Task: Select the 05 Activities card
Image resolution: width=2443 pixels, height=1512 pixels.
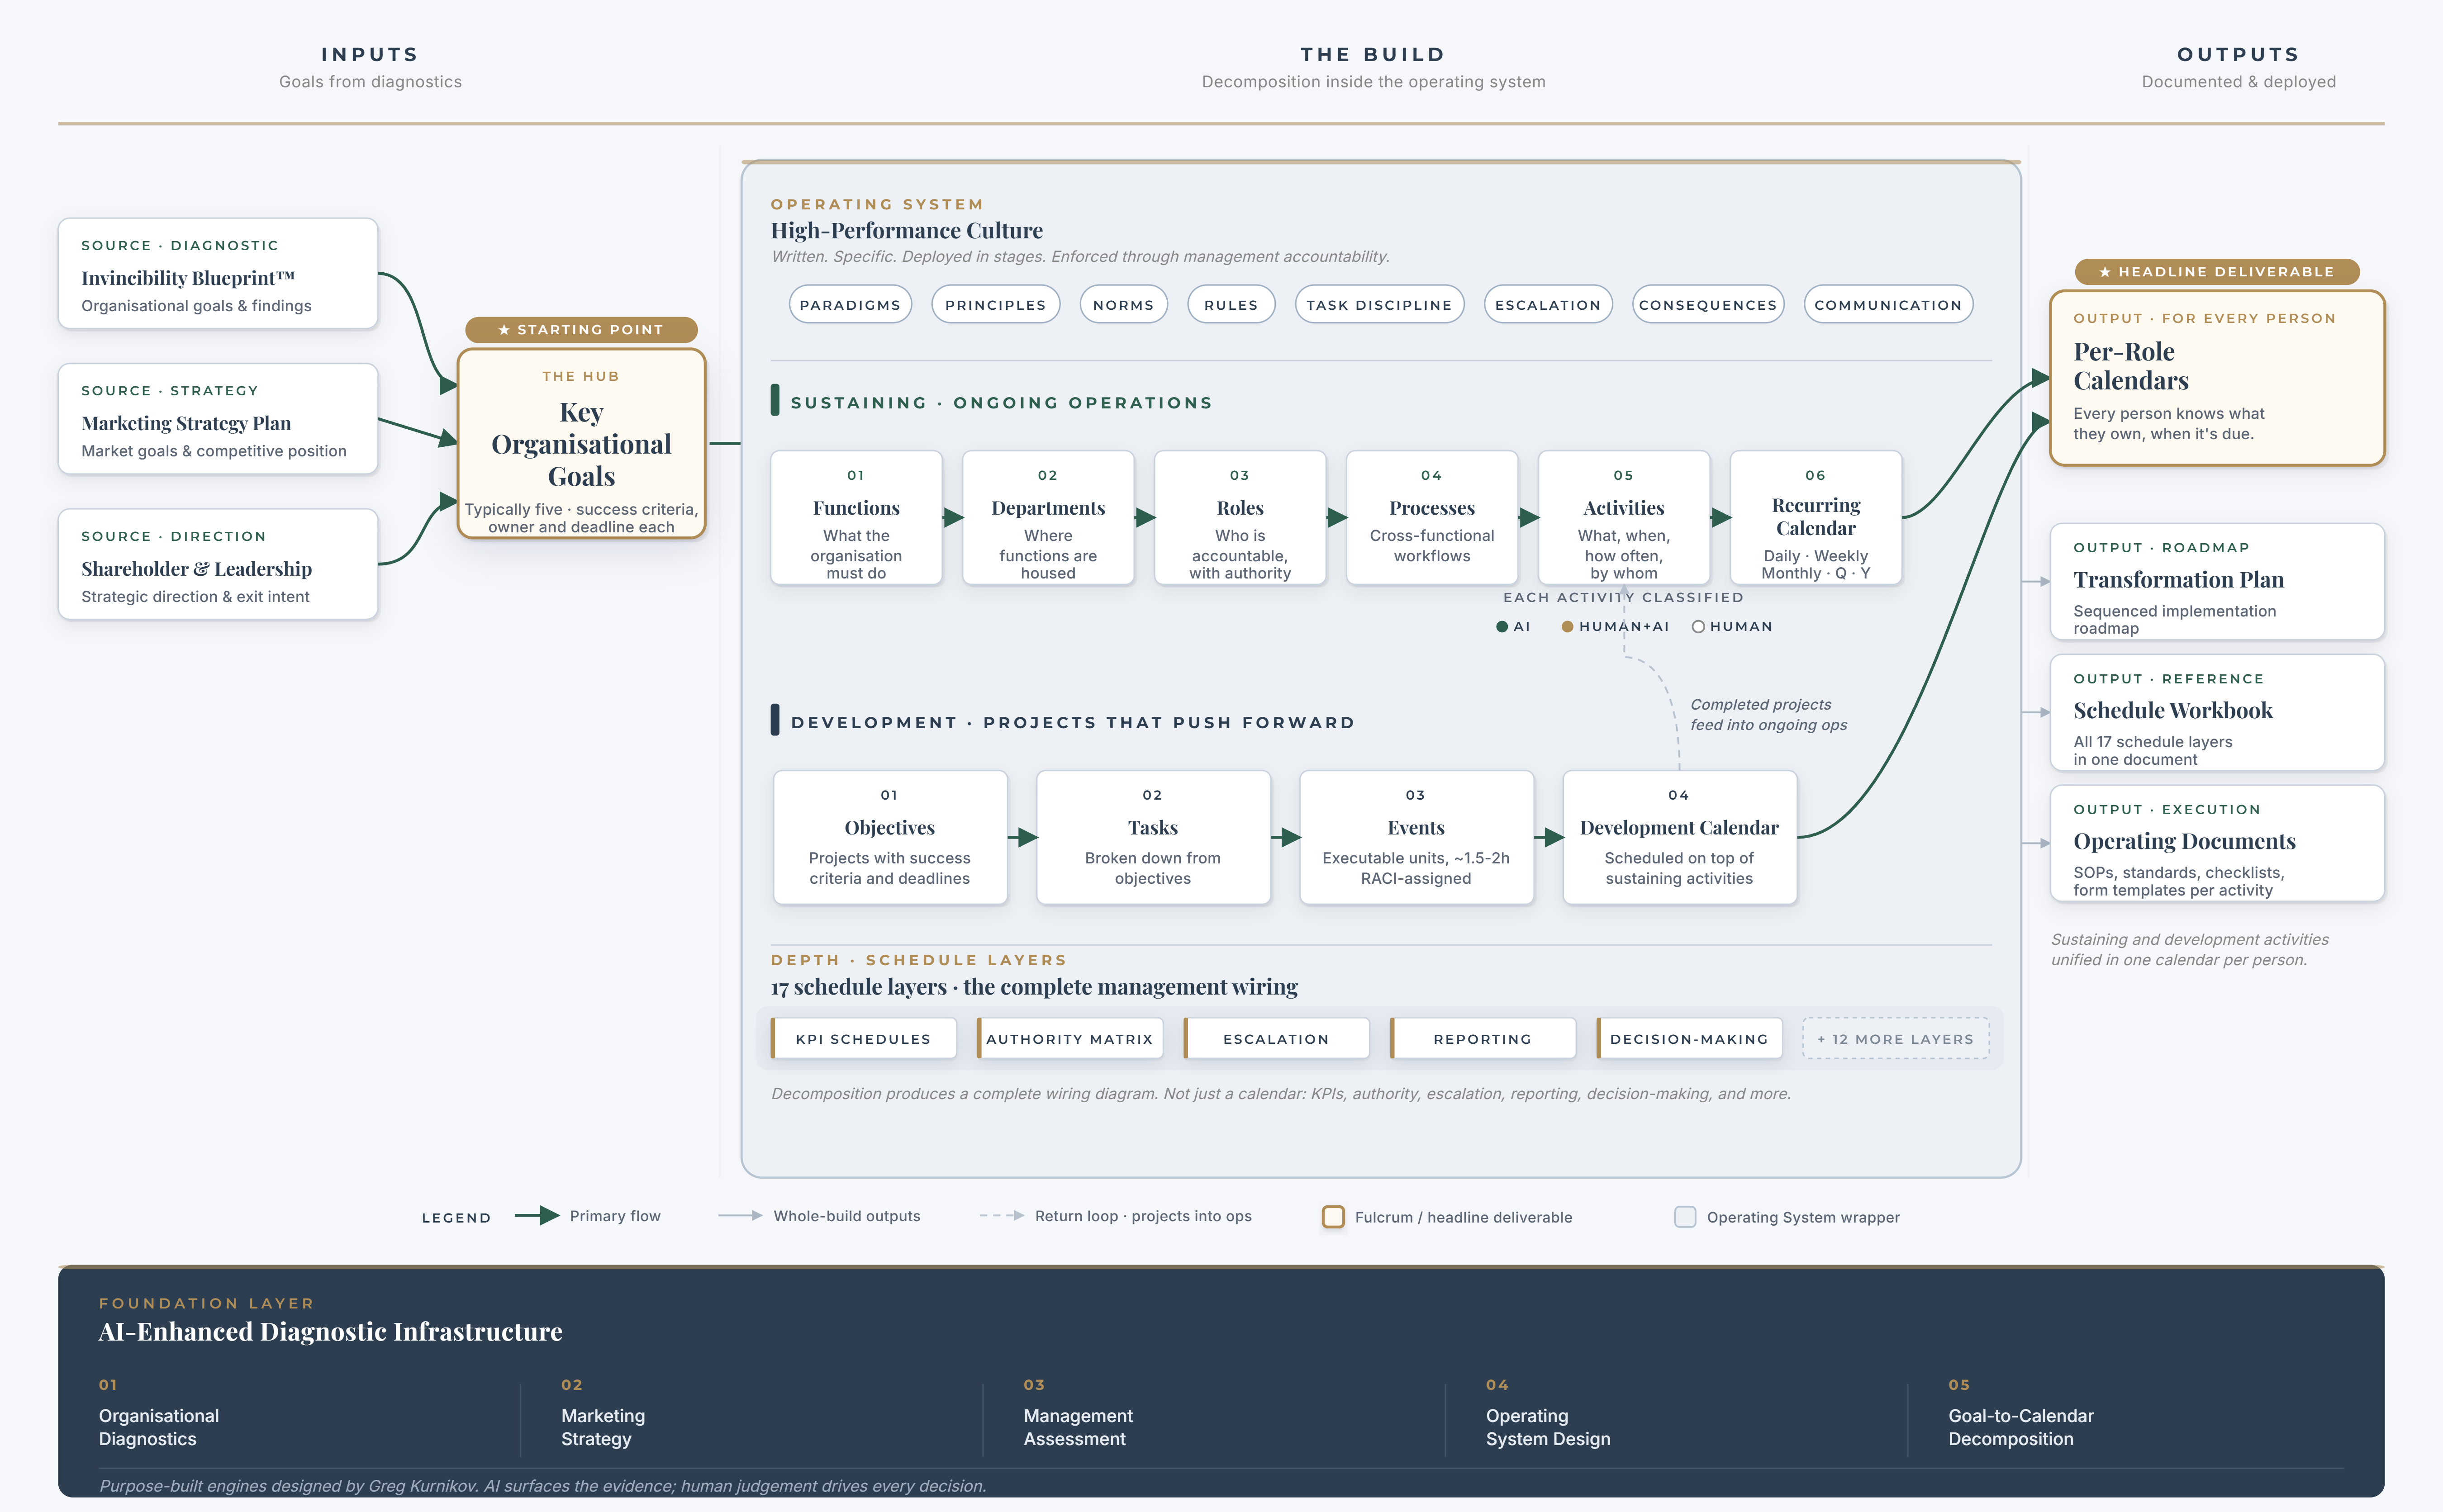Action: point(1624,518)
